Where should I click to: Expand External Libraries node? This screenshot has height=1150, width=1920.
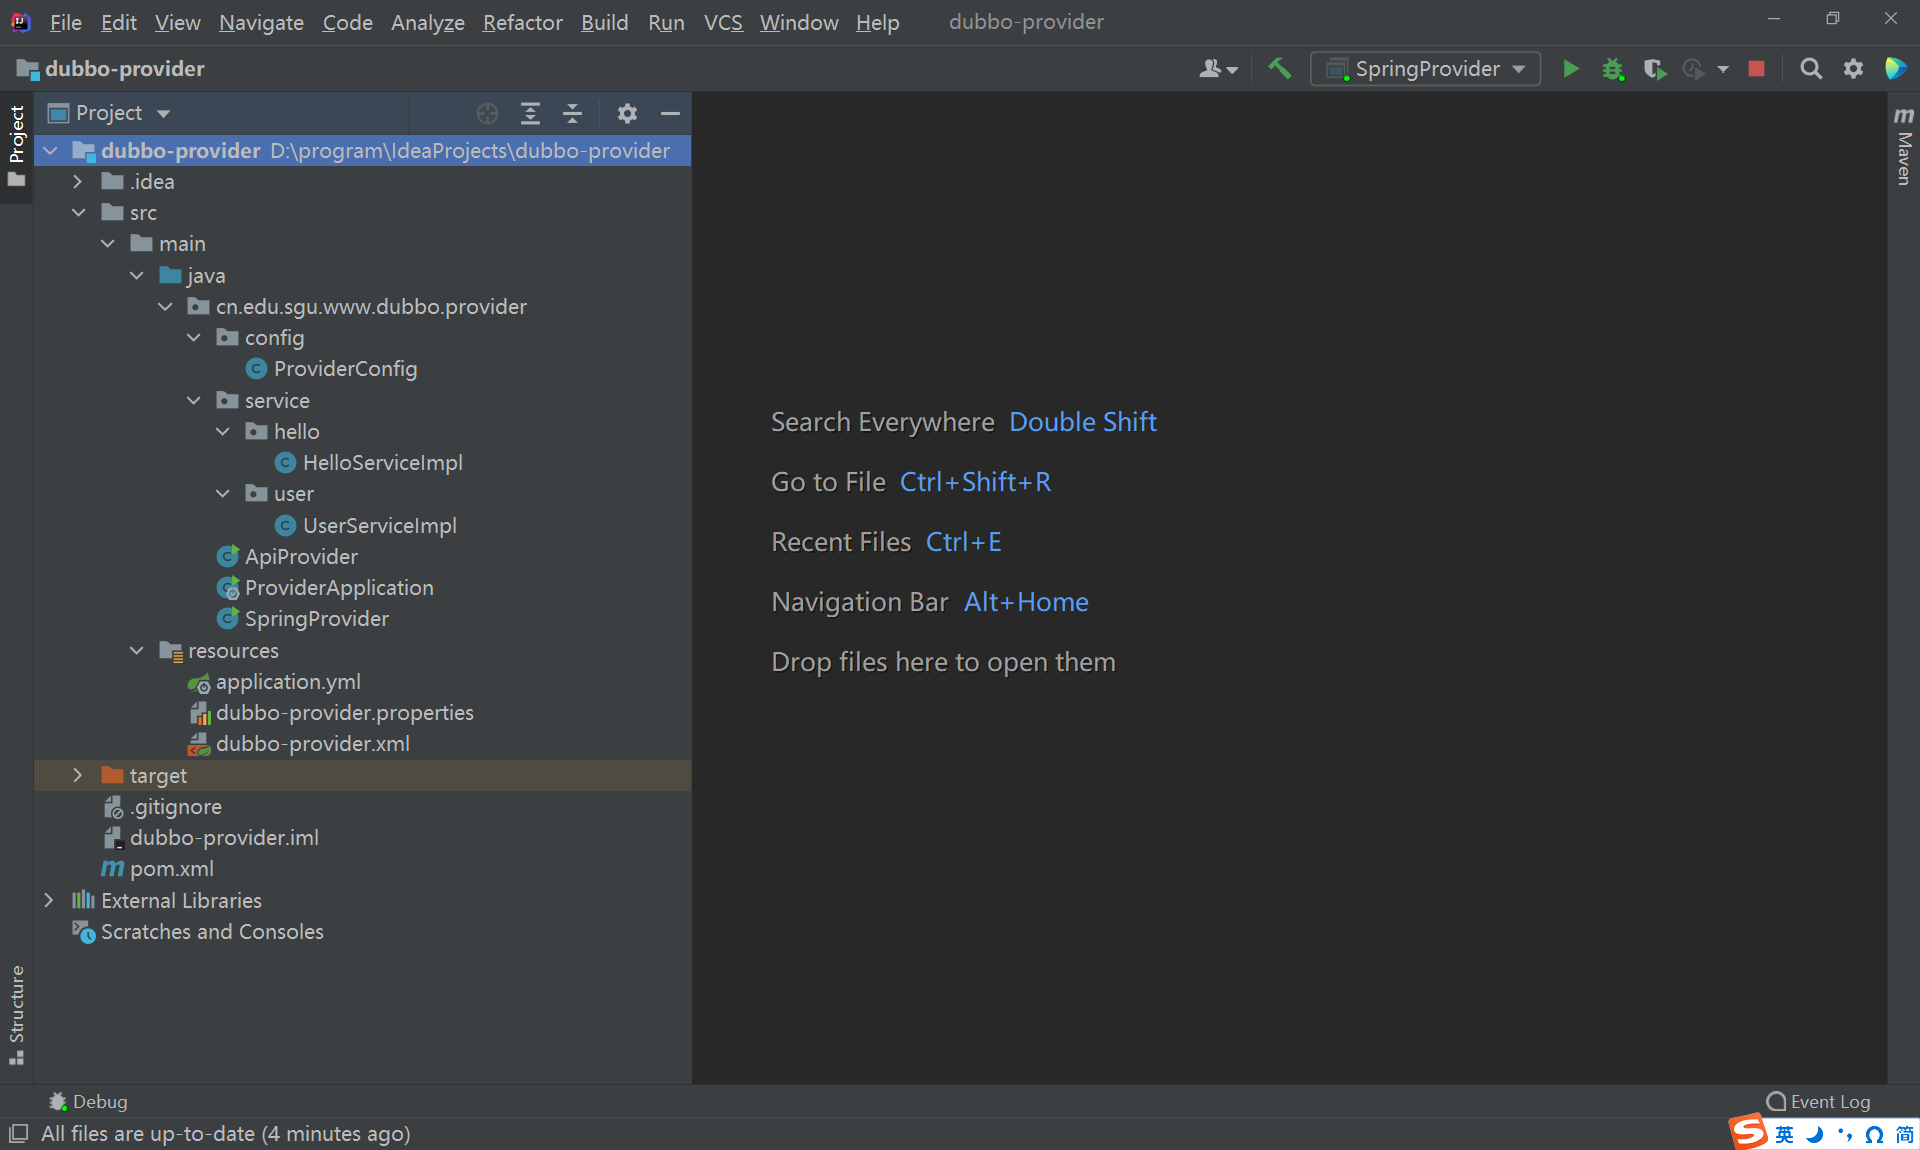coord(48,901)
